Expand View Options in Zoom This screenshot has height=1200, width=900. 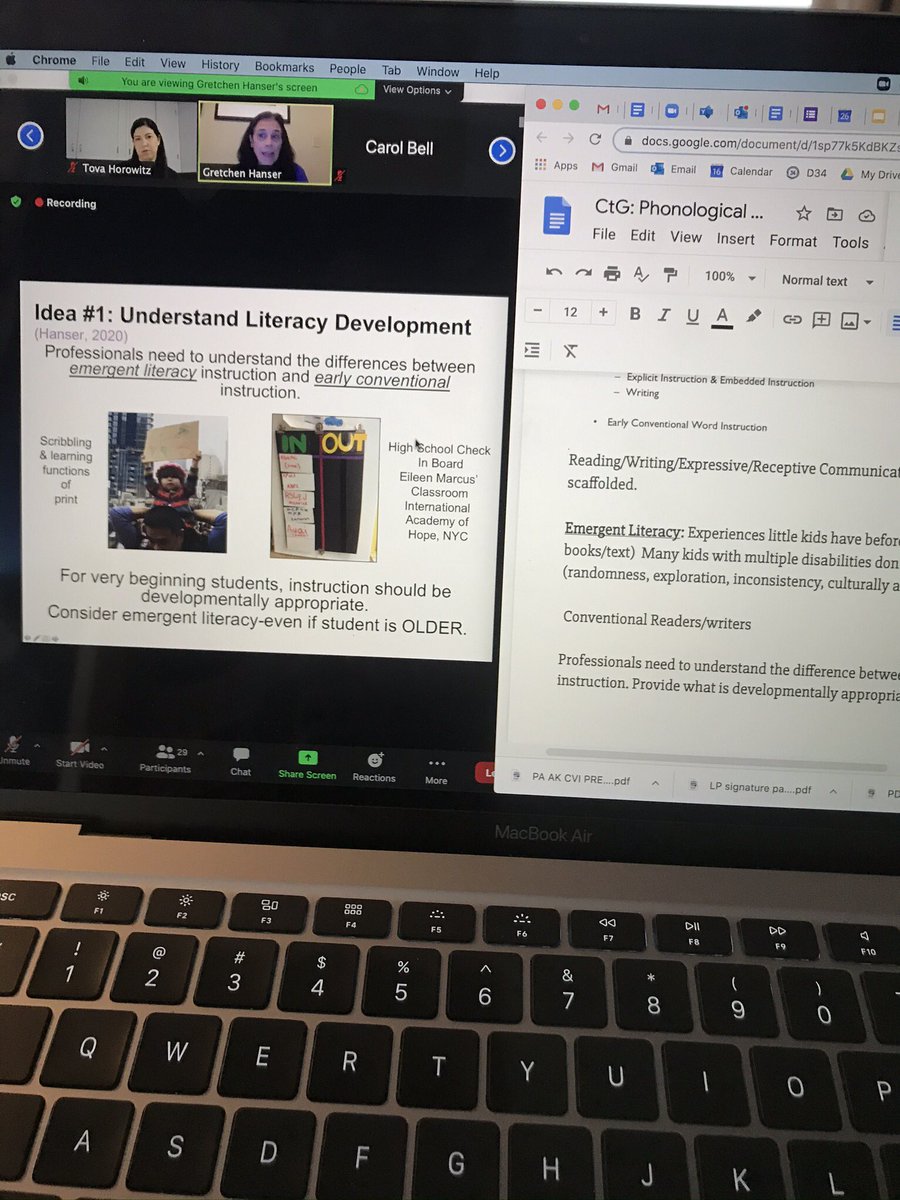[x=417, y=90]
